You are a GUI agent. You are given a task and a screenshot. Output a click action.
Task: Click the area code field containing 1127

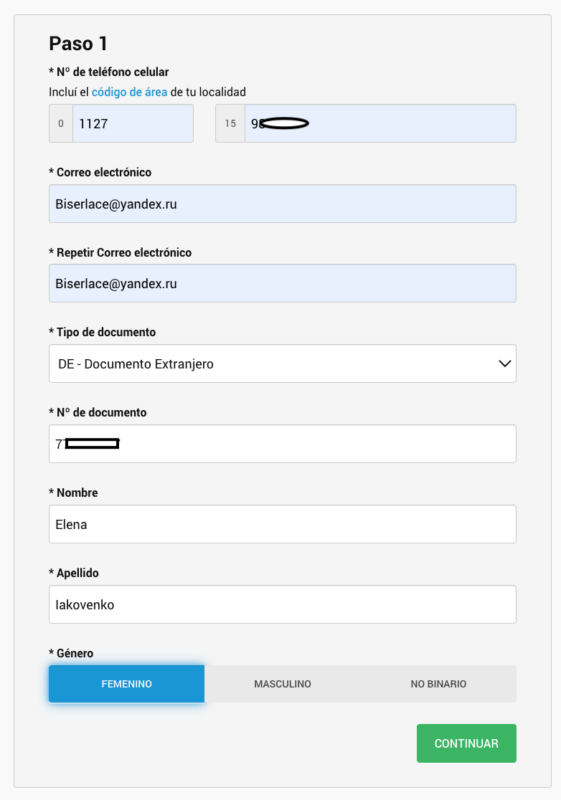point(133,123)
